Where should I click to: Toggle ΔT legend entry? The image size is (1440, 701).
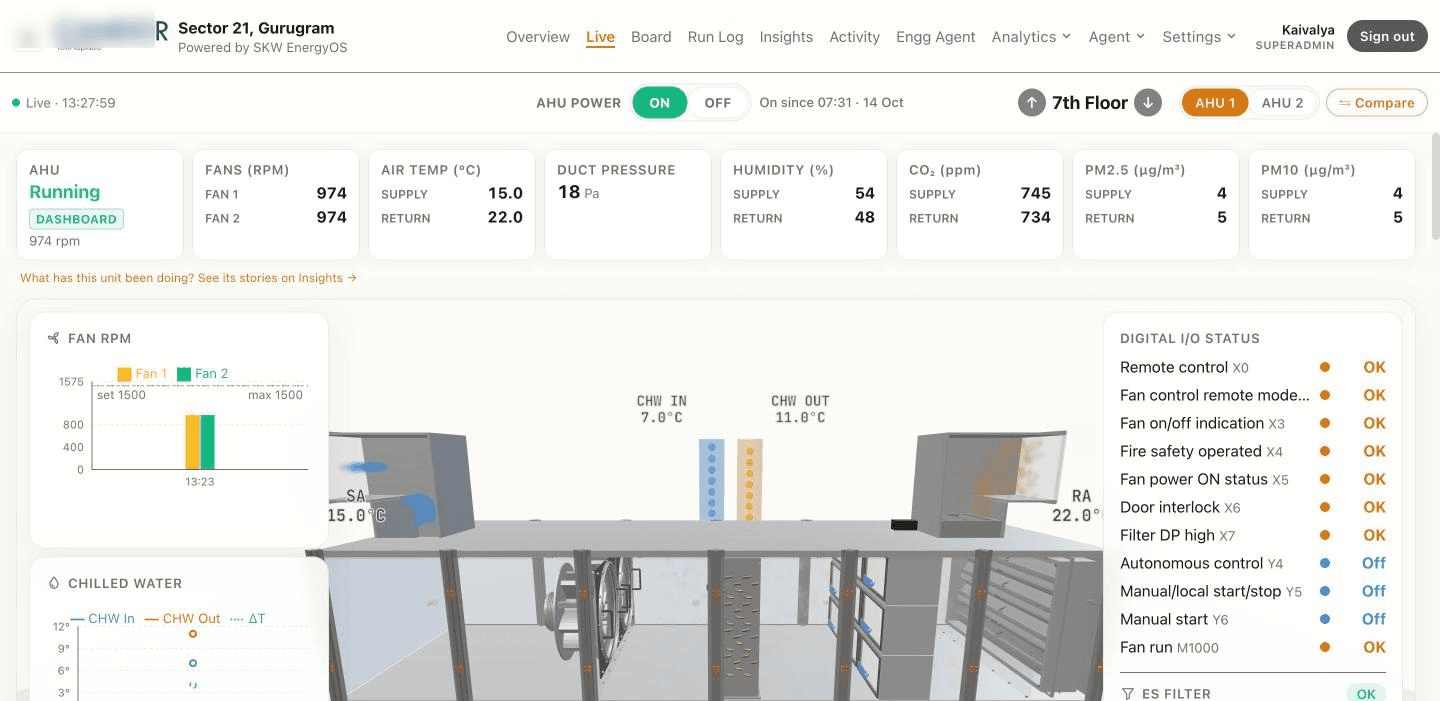coord(248,618)
